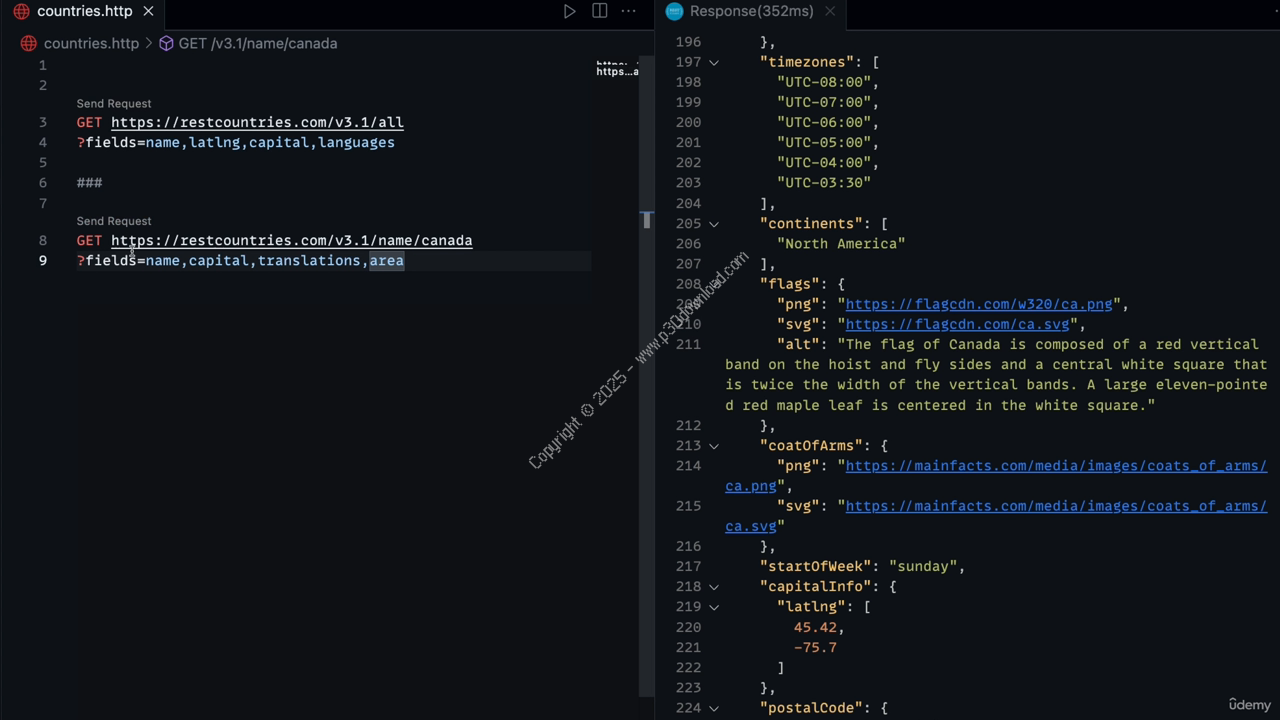Viewport: 1280px width, 720px height.
Task: Collapse the "postalCode" object at line 224
Action: pyautogui.click(x=714, y=708)
